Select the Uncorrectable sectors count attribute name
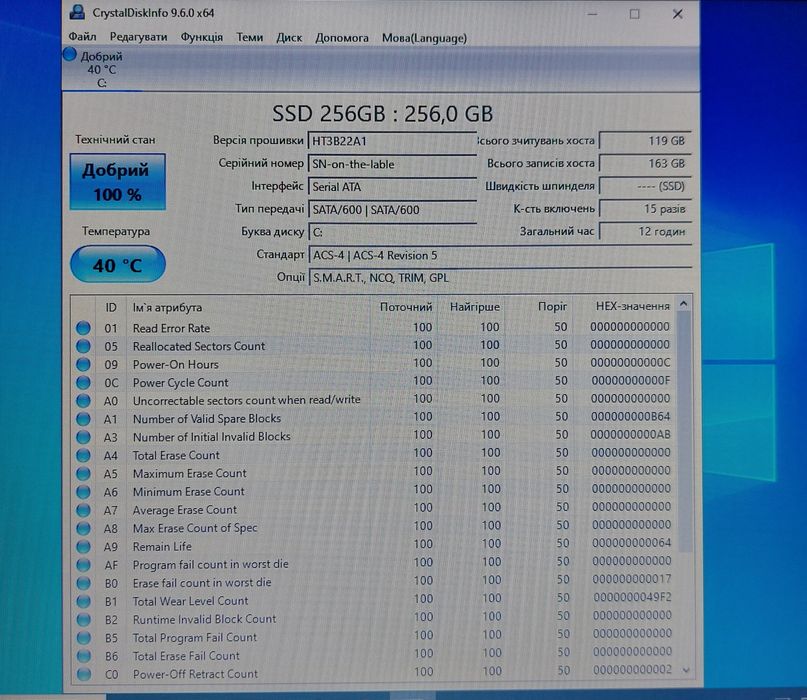The height and width of the screenshot is (700, 807). point(247,400)
